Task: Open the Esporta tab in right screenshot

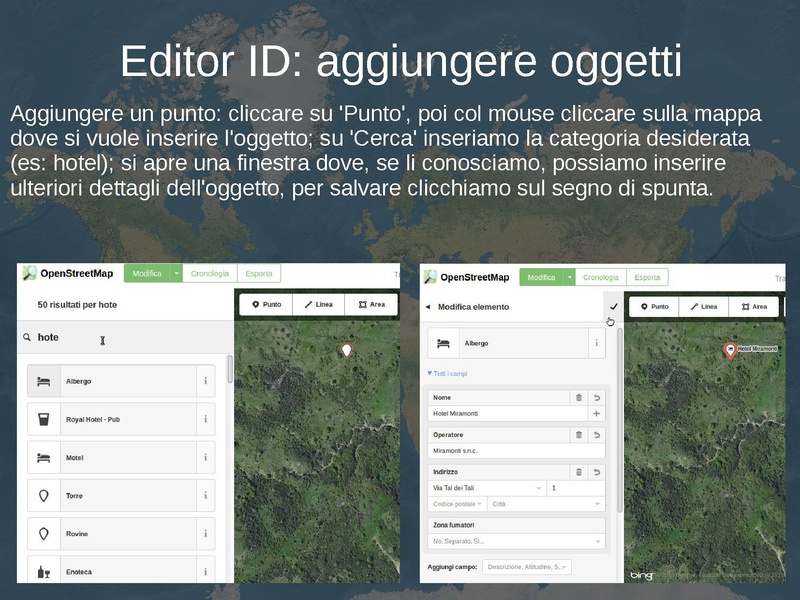Action: pos(647,277)
